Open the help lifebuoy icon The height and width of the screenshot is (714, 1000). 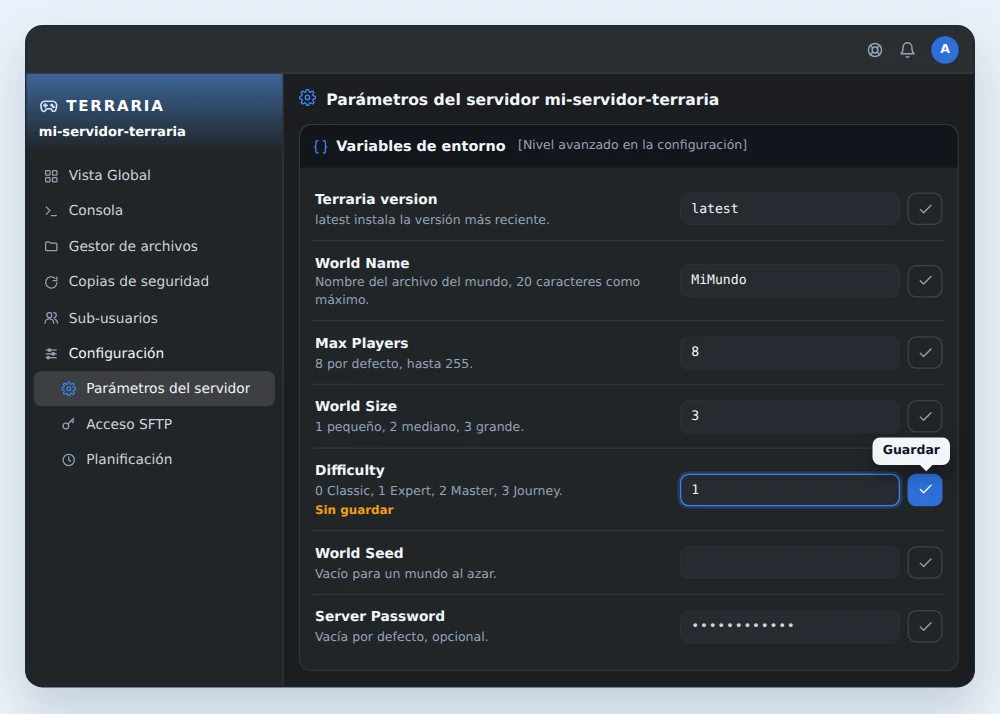[875, 50]
